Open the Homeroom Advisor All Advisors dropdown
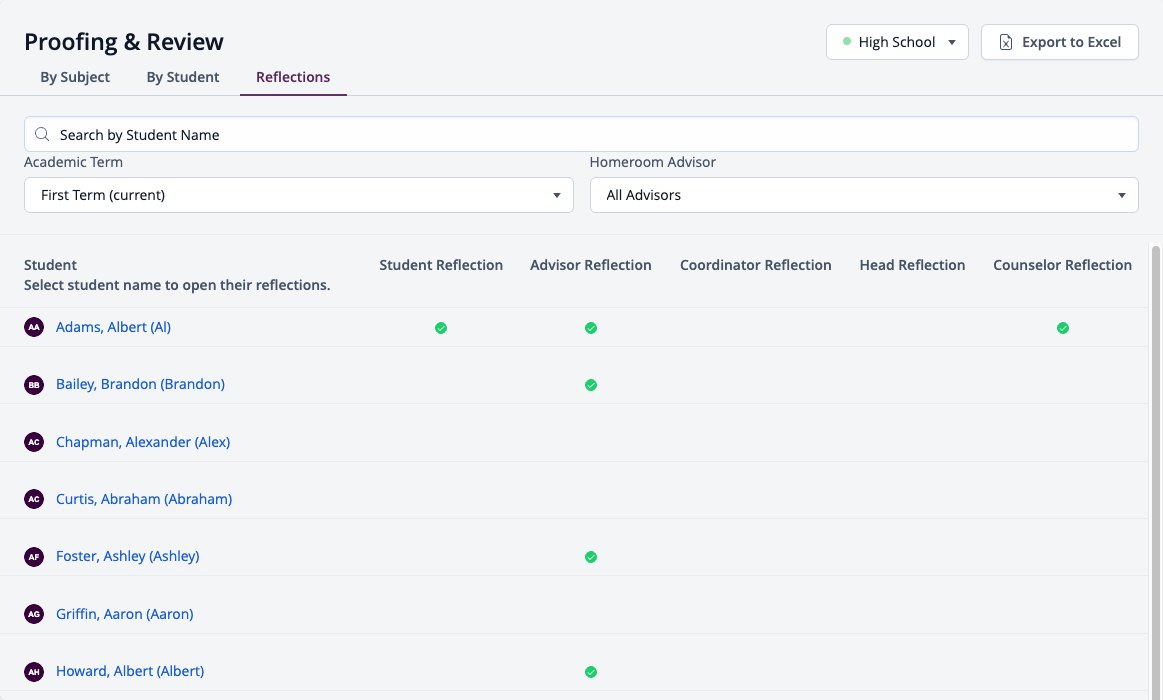Image resolution: width=1163 pixels, height=700 pixels. (864, 195)
